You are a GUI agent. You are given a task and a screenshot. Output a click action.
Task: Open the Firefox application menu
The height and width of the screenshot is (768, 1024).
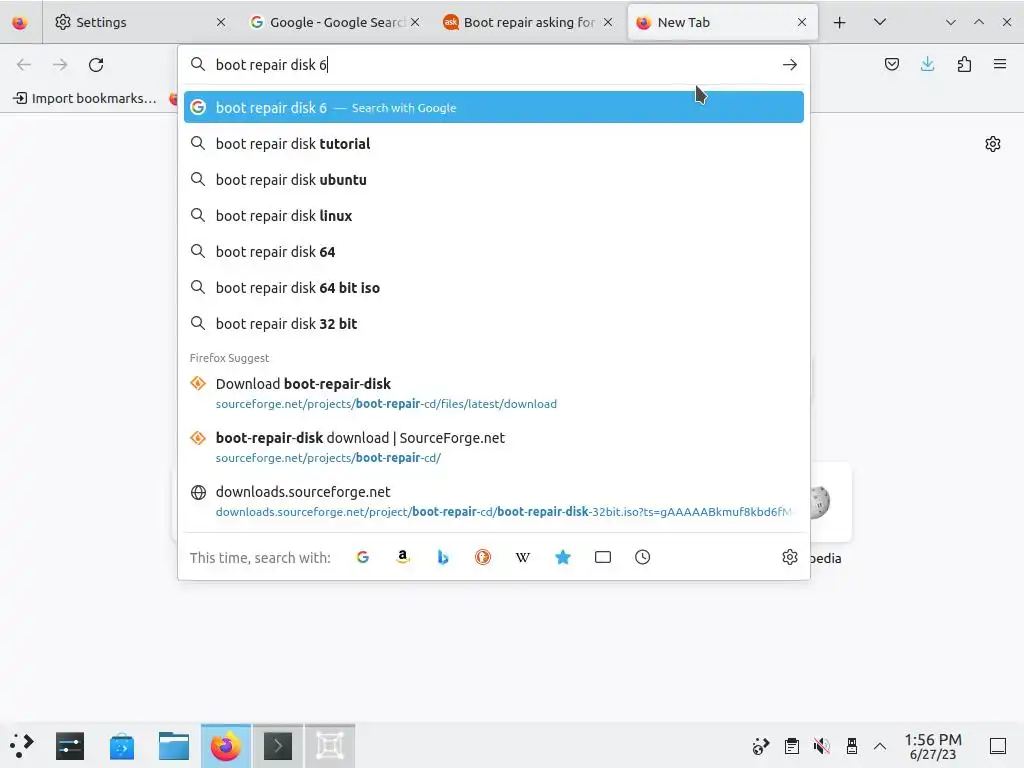pos(1000,64)
